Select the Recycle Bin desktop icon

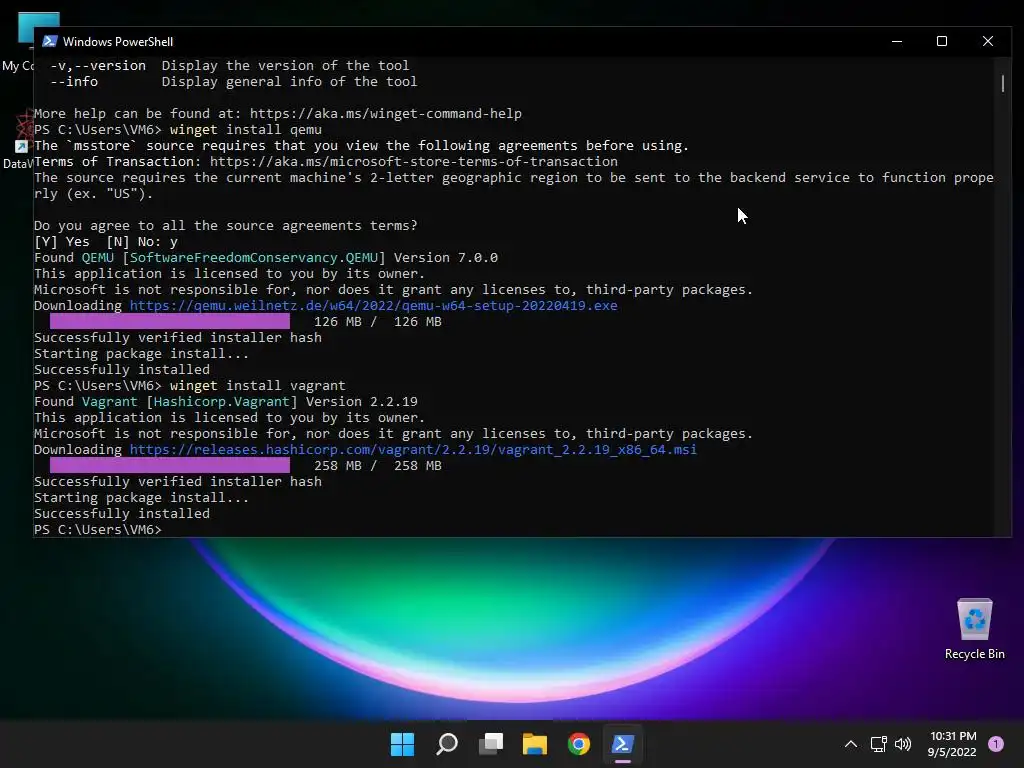[974, 629]
